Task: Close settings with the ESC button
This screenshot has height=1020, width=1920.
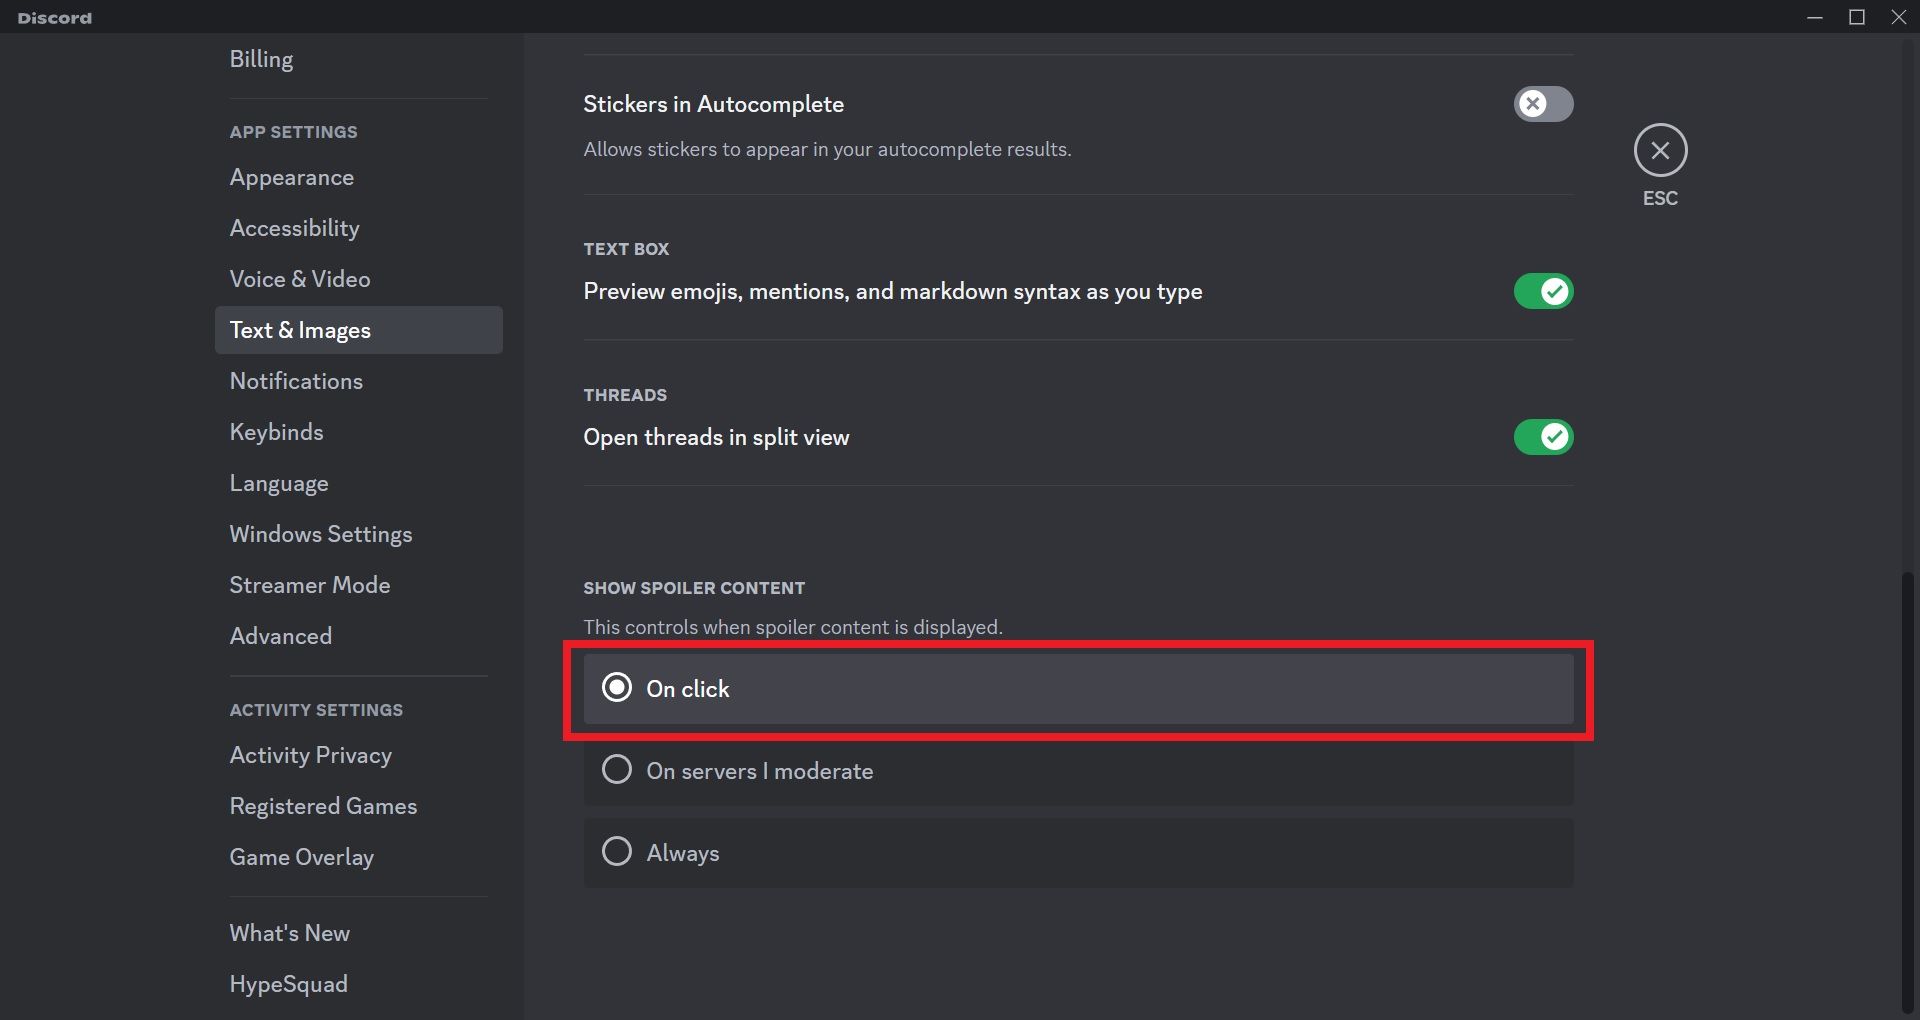Action: [1659, 150]
